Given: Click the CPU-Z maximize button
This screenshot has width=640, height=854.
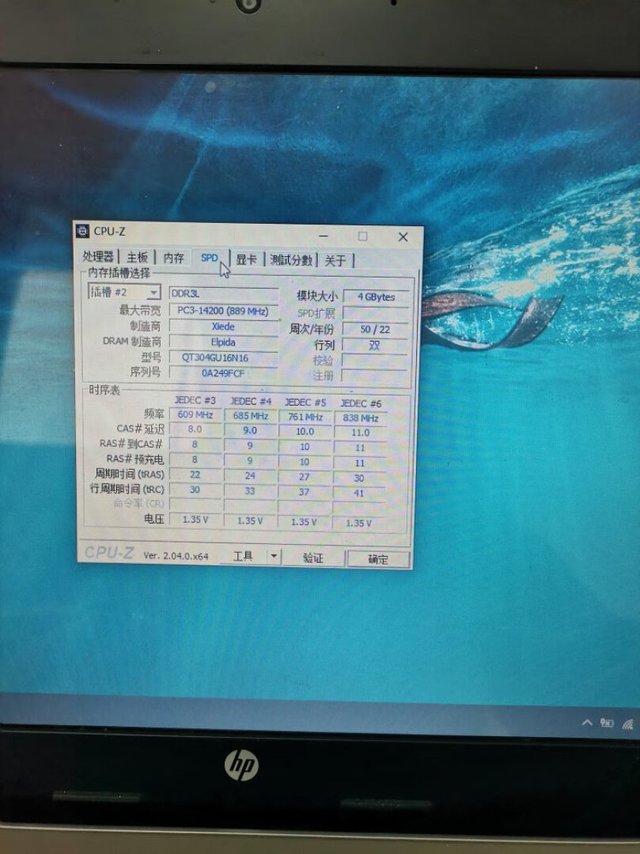Looking at the screenshot, I should click(x=363, y=236).
